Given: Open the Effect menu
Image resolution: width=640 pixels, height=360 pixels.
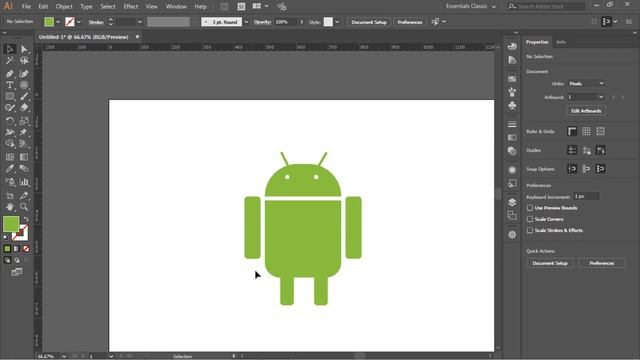Looking at the screenshot, I should click(x=131, y=7).
